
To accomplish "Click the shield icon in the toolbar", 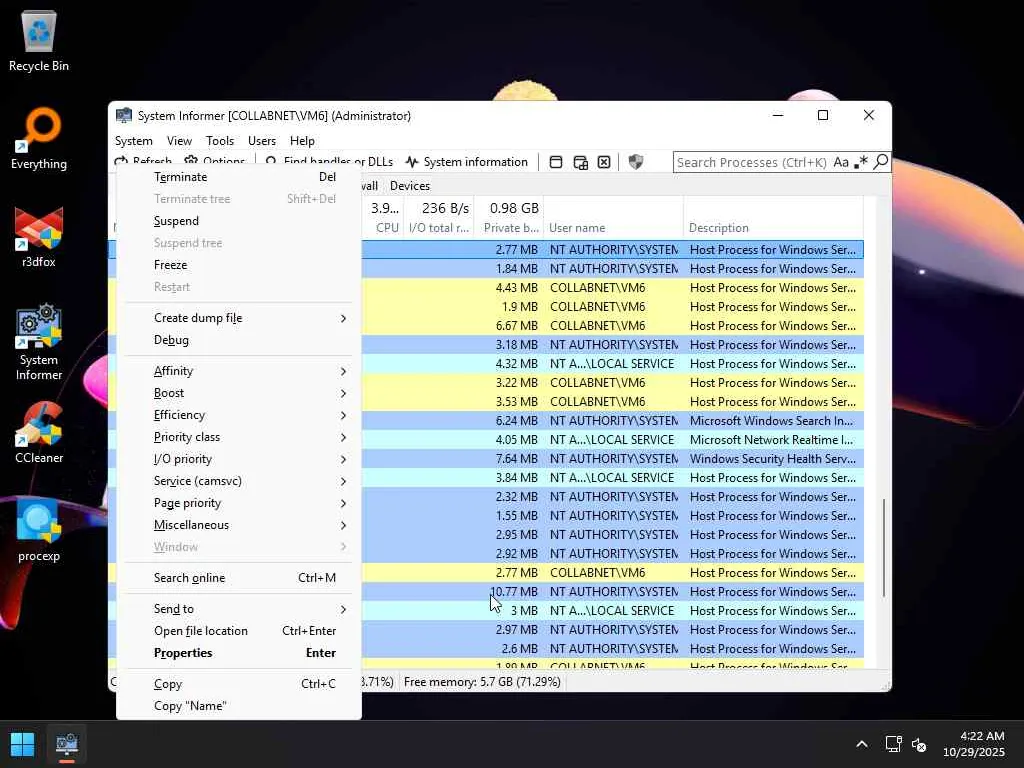I will (635, 162).
